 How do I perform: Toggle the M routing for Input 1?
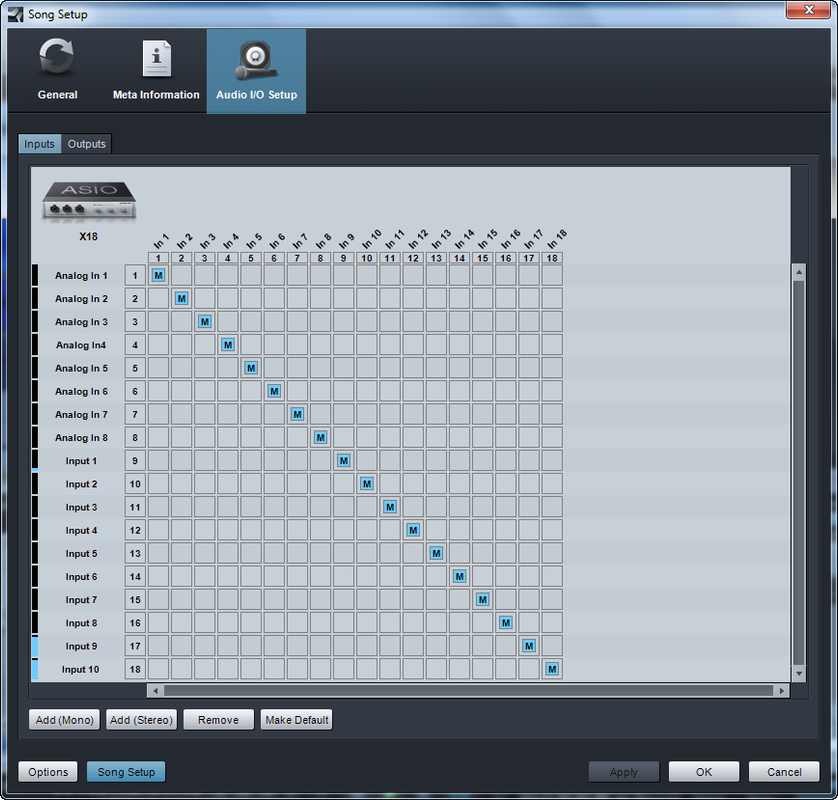[x=344, y=461]
